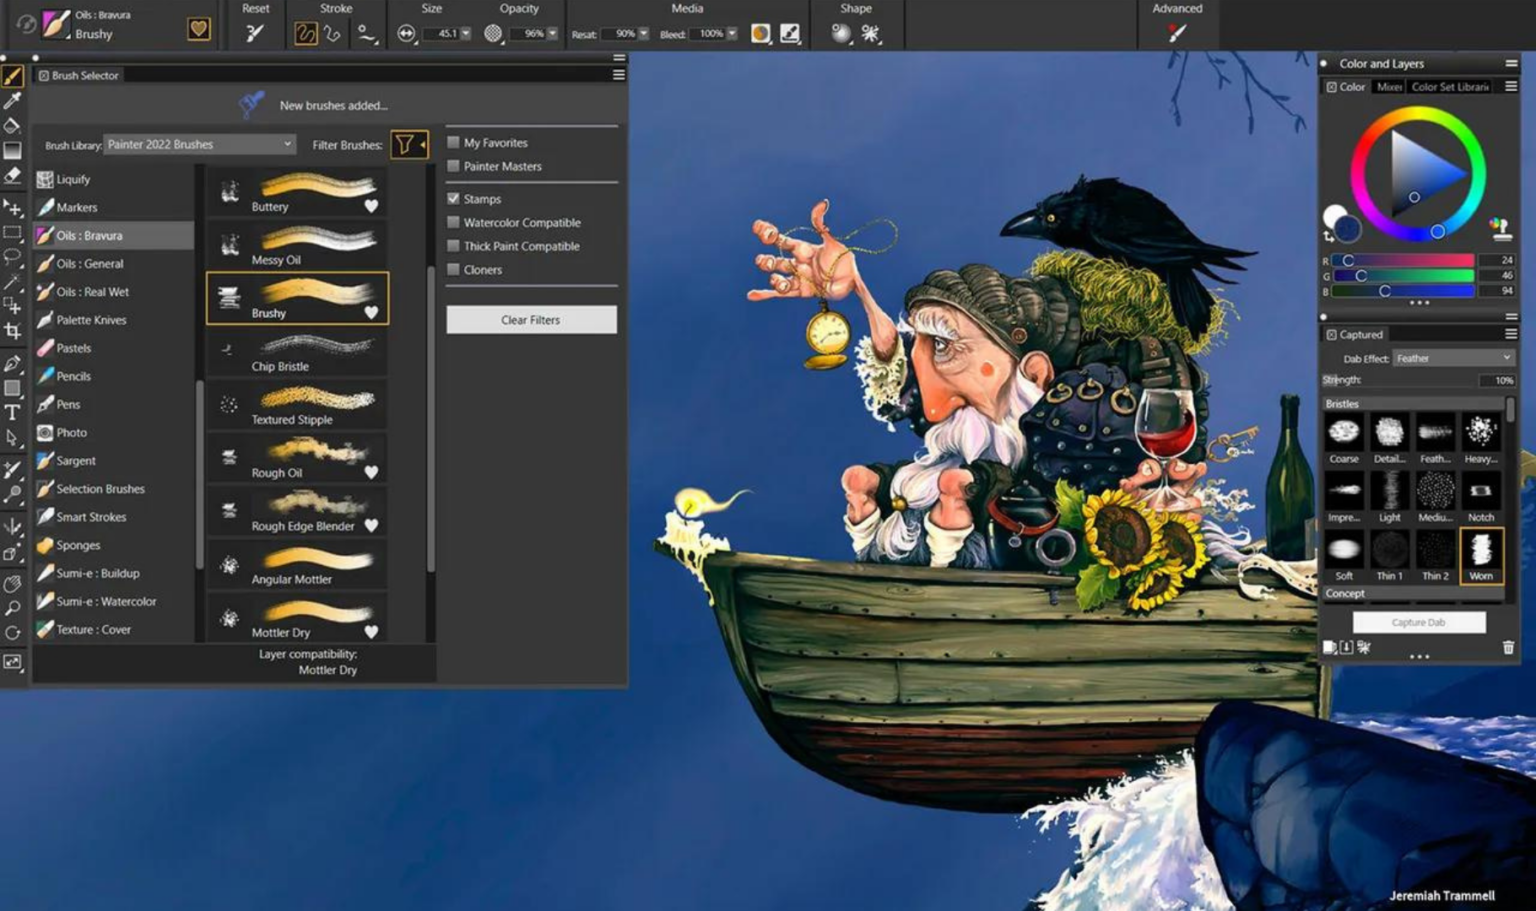Enable the Watercolor Compatible filter
The width and height of the screenshot is (1536, 911).
(x=454, y=223)
